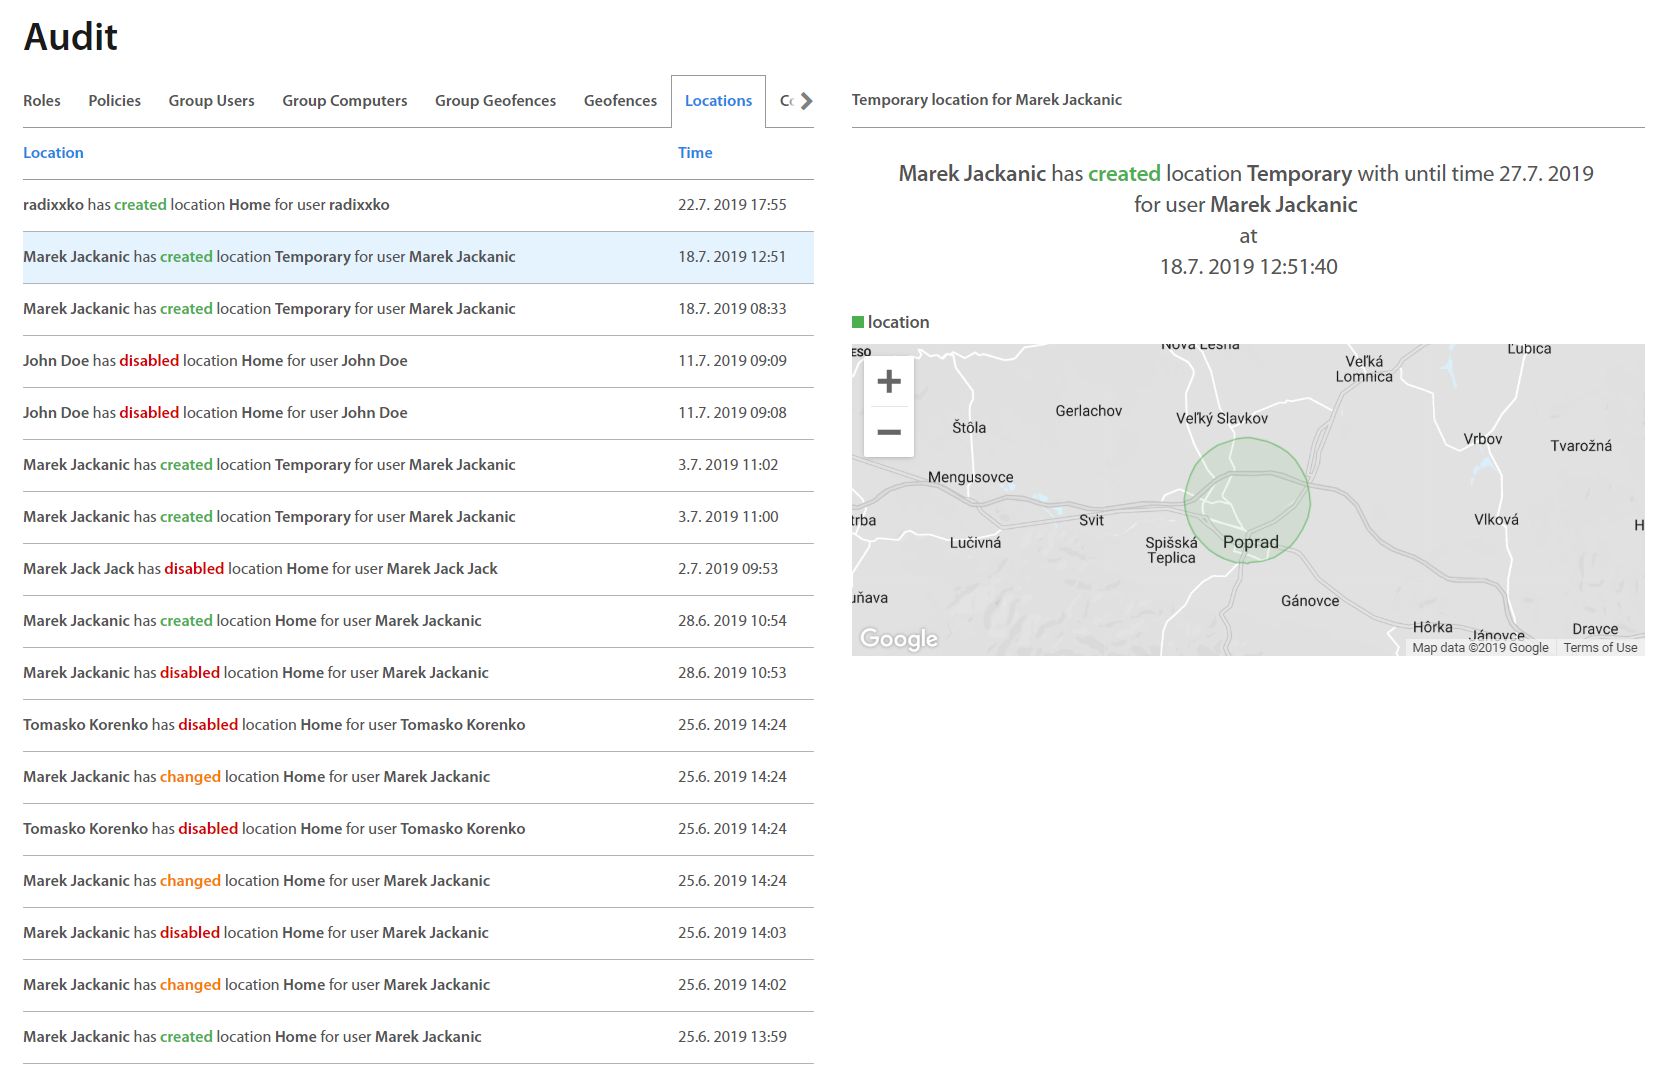1668x1080 pixels.
Task: Click the green location legend square
Action: [x=857, y=322]
